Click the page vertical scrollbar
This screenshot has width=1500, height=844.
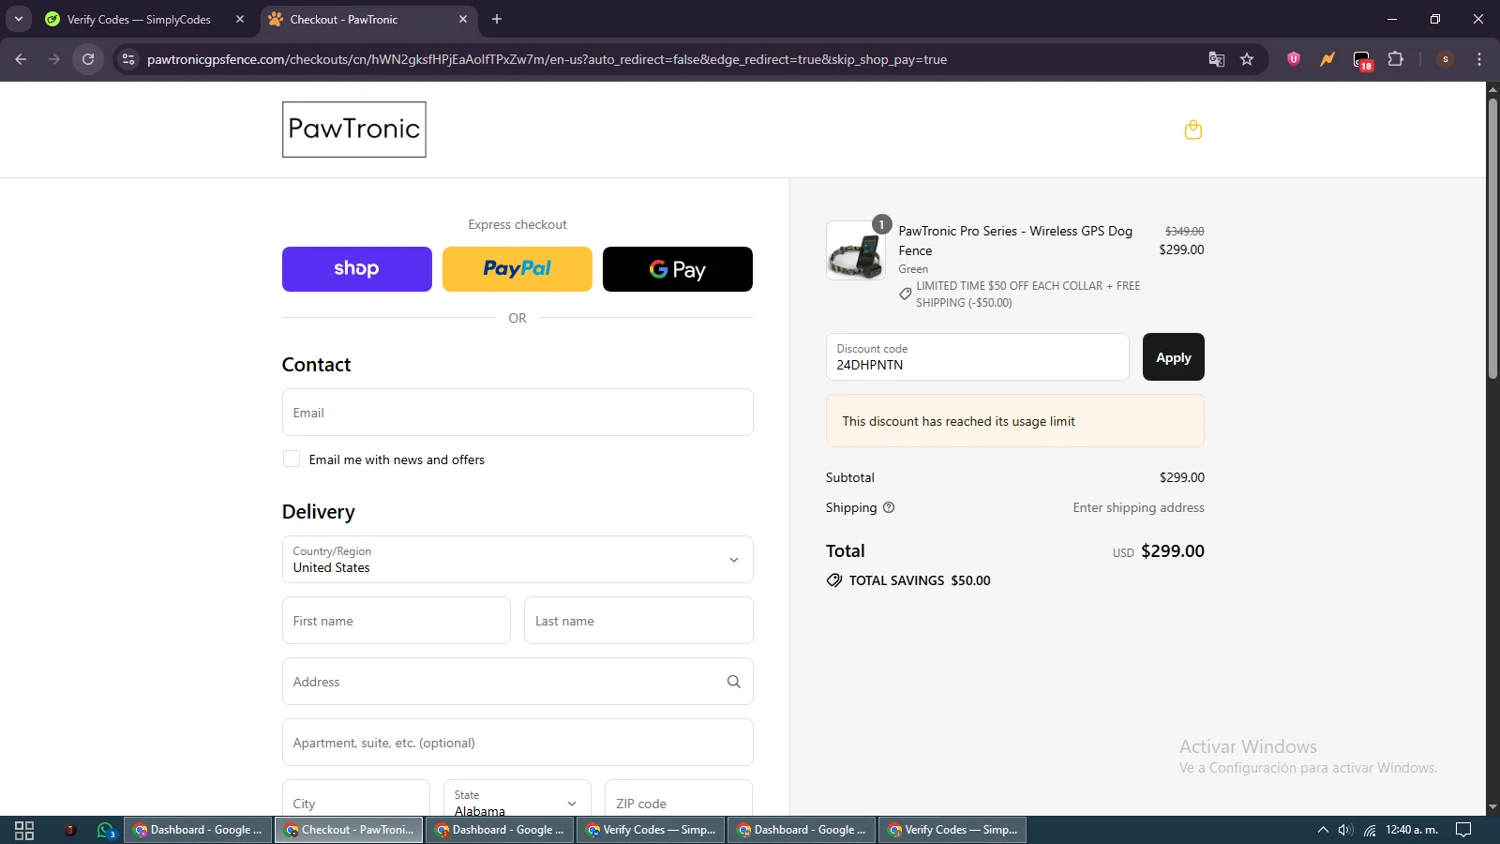click(x=1492, y=240)
